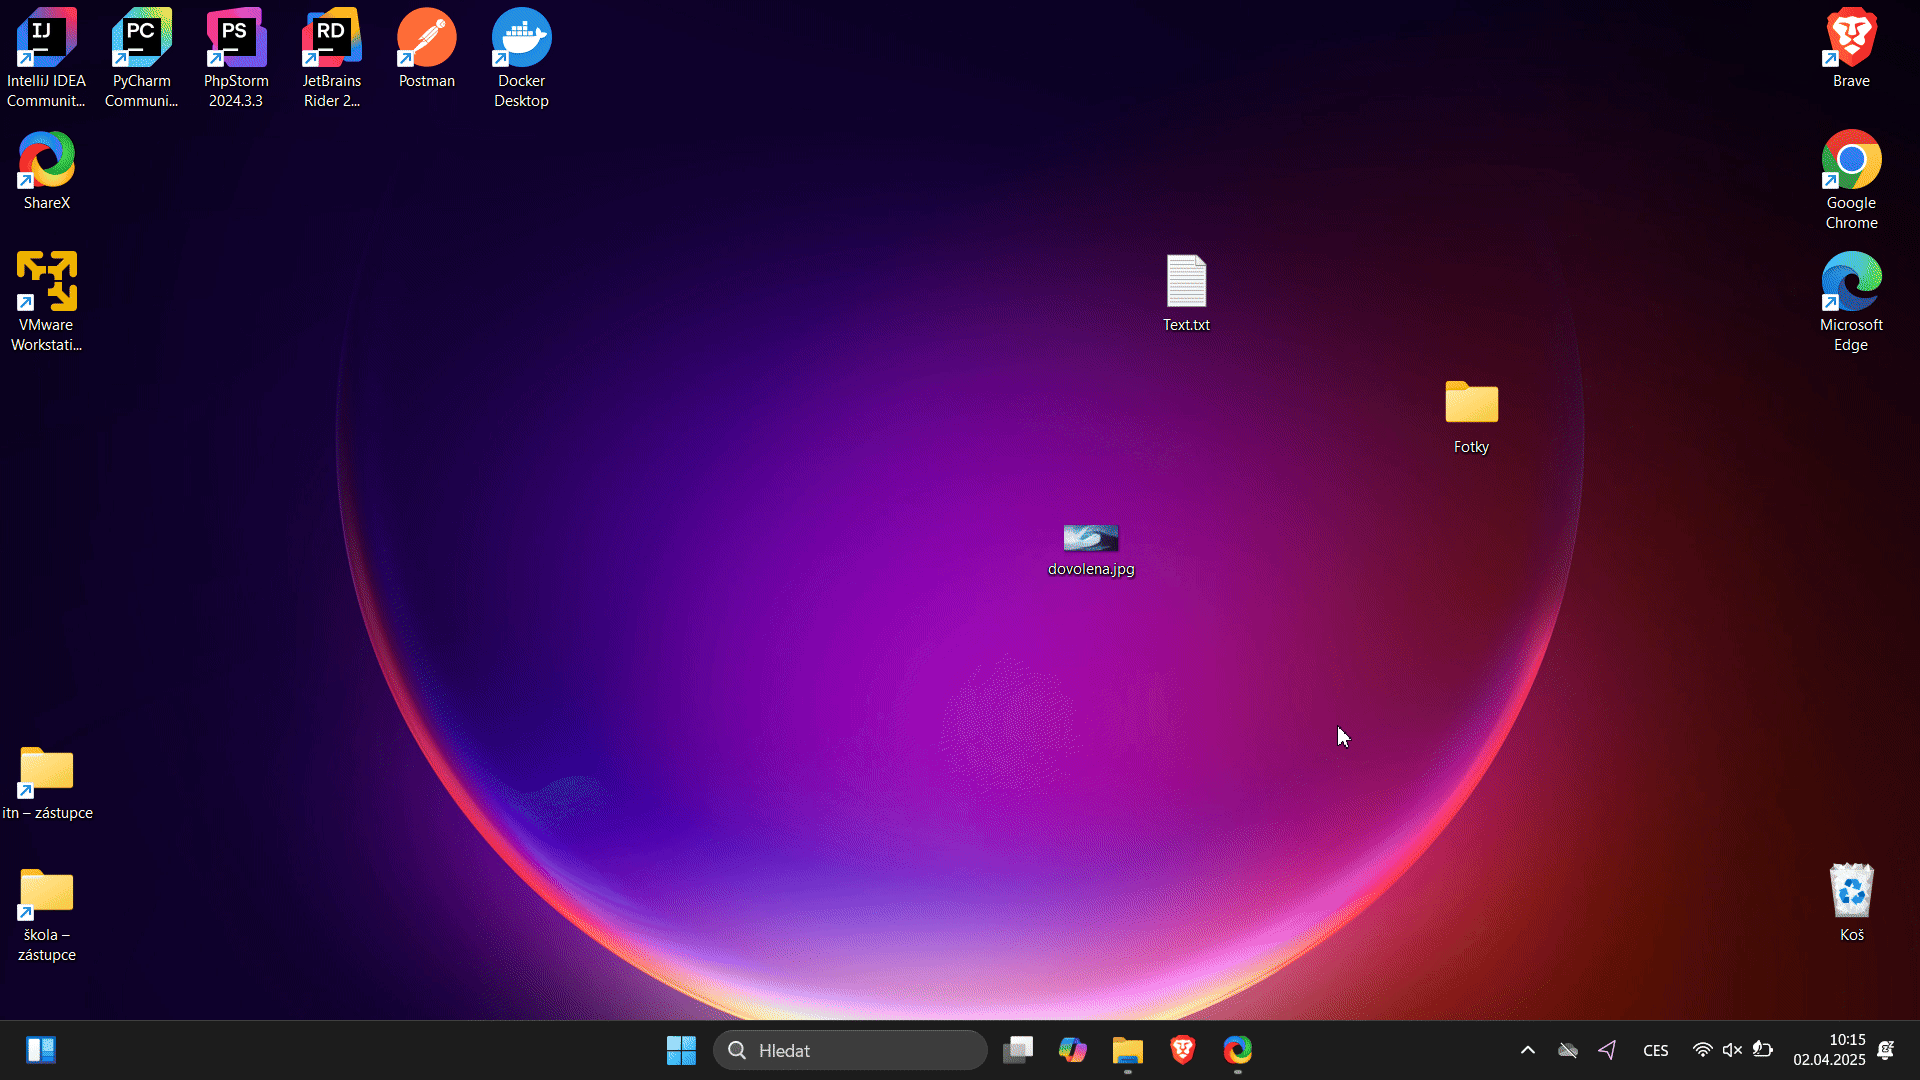Unmute audio via the tray speaker icon
This screenshot has height=1080, width=1920.
tap(1732, 1050)
